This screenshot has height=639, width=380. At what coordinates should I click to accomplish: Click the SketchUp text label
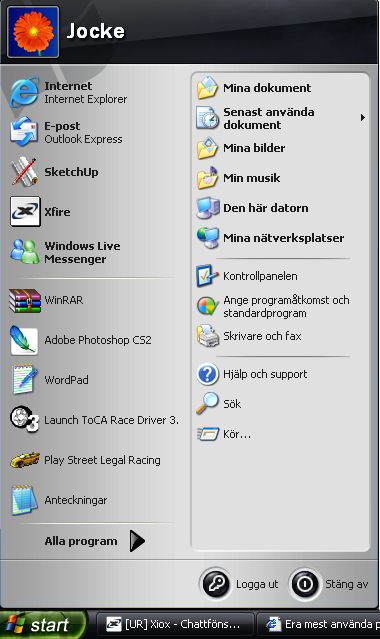71,172
